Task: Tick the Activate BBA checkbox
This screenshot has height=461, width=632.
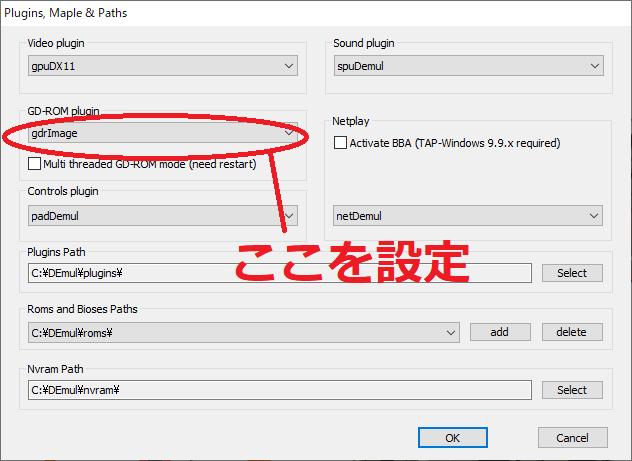Action: 340,143
